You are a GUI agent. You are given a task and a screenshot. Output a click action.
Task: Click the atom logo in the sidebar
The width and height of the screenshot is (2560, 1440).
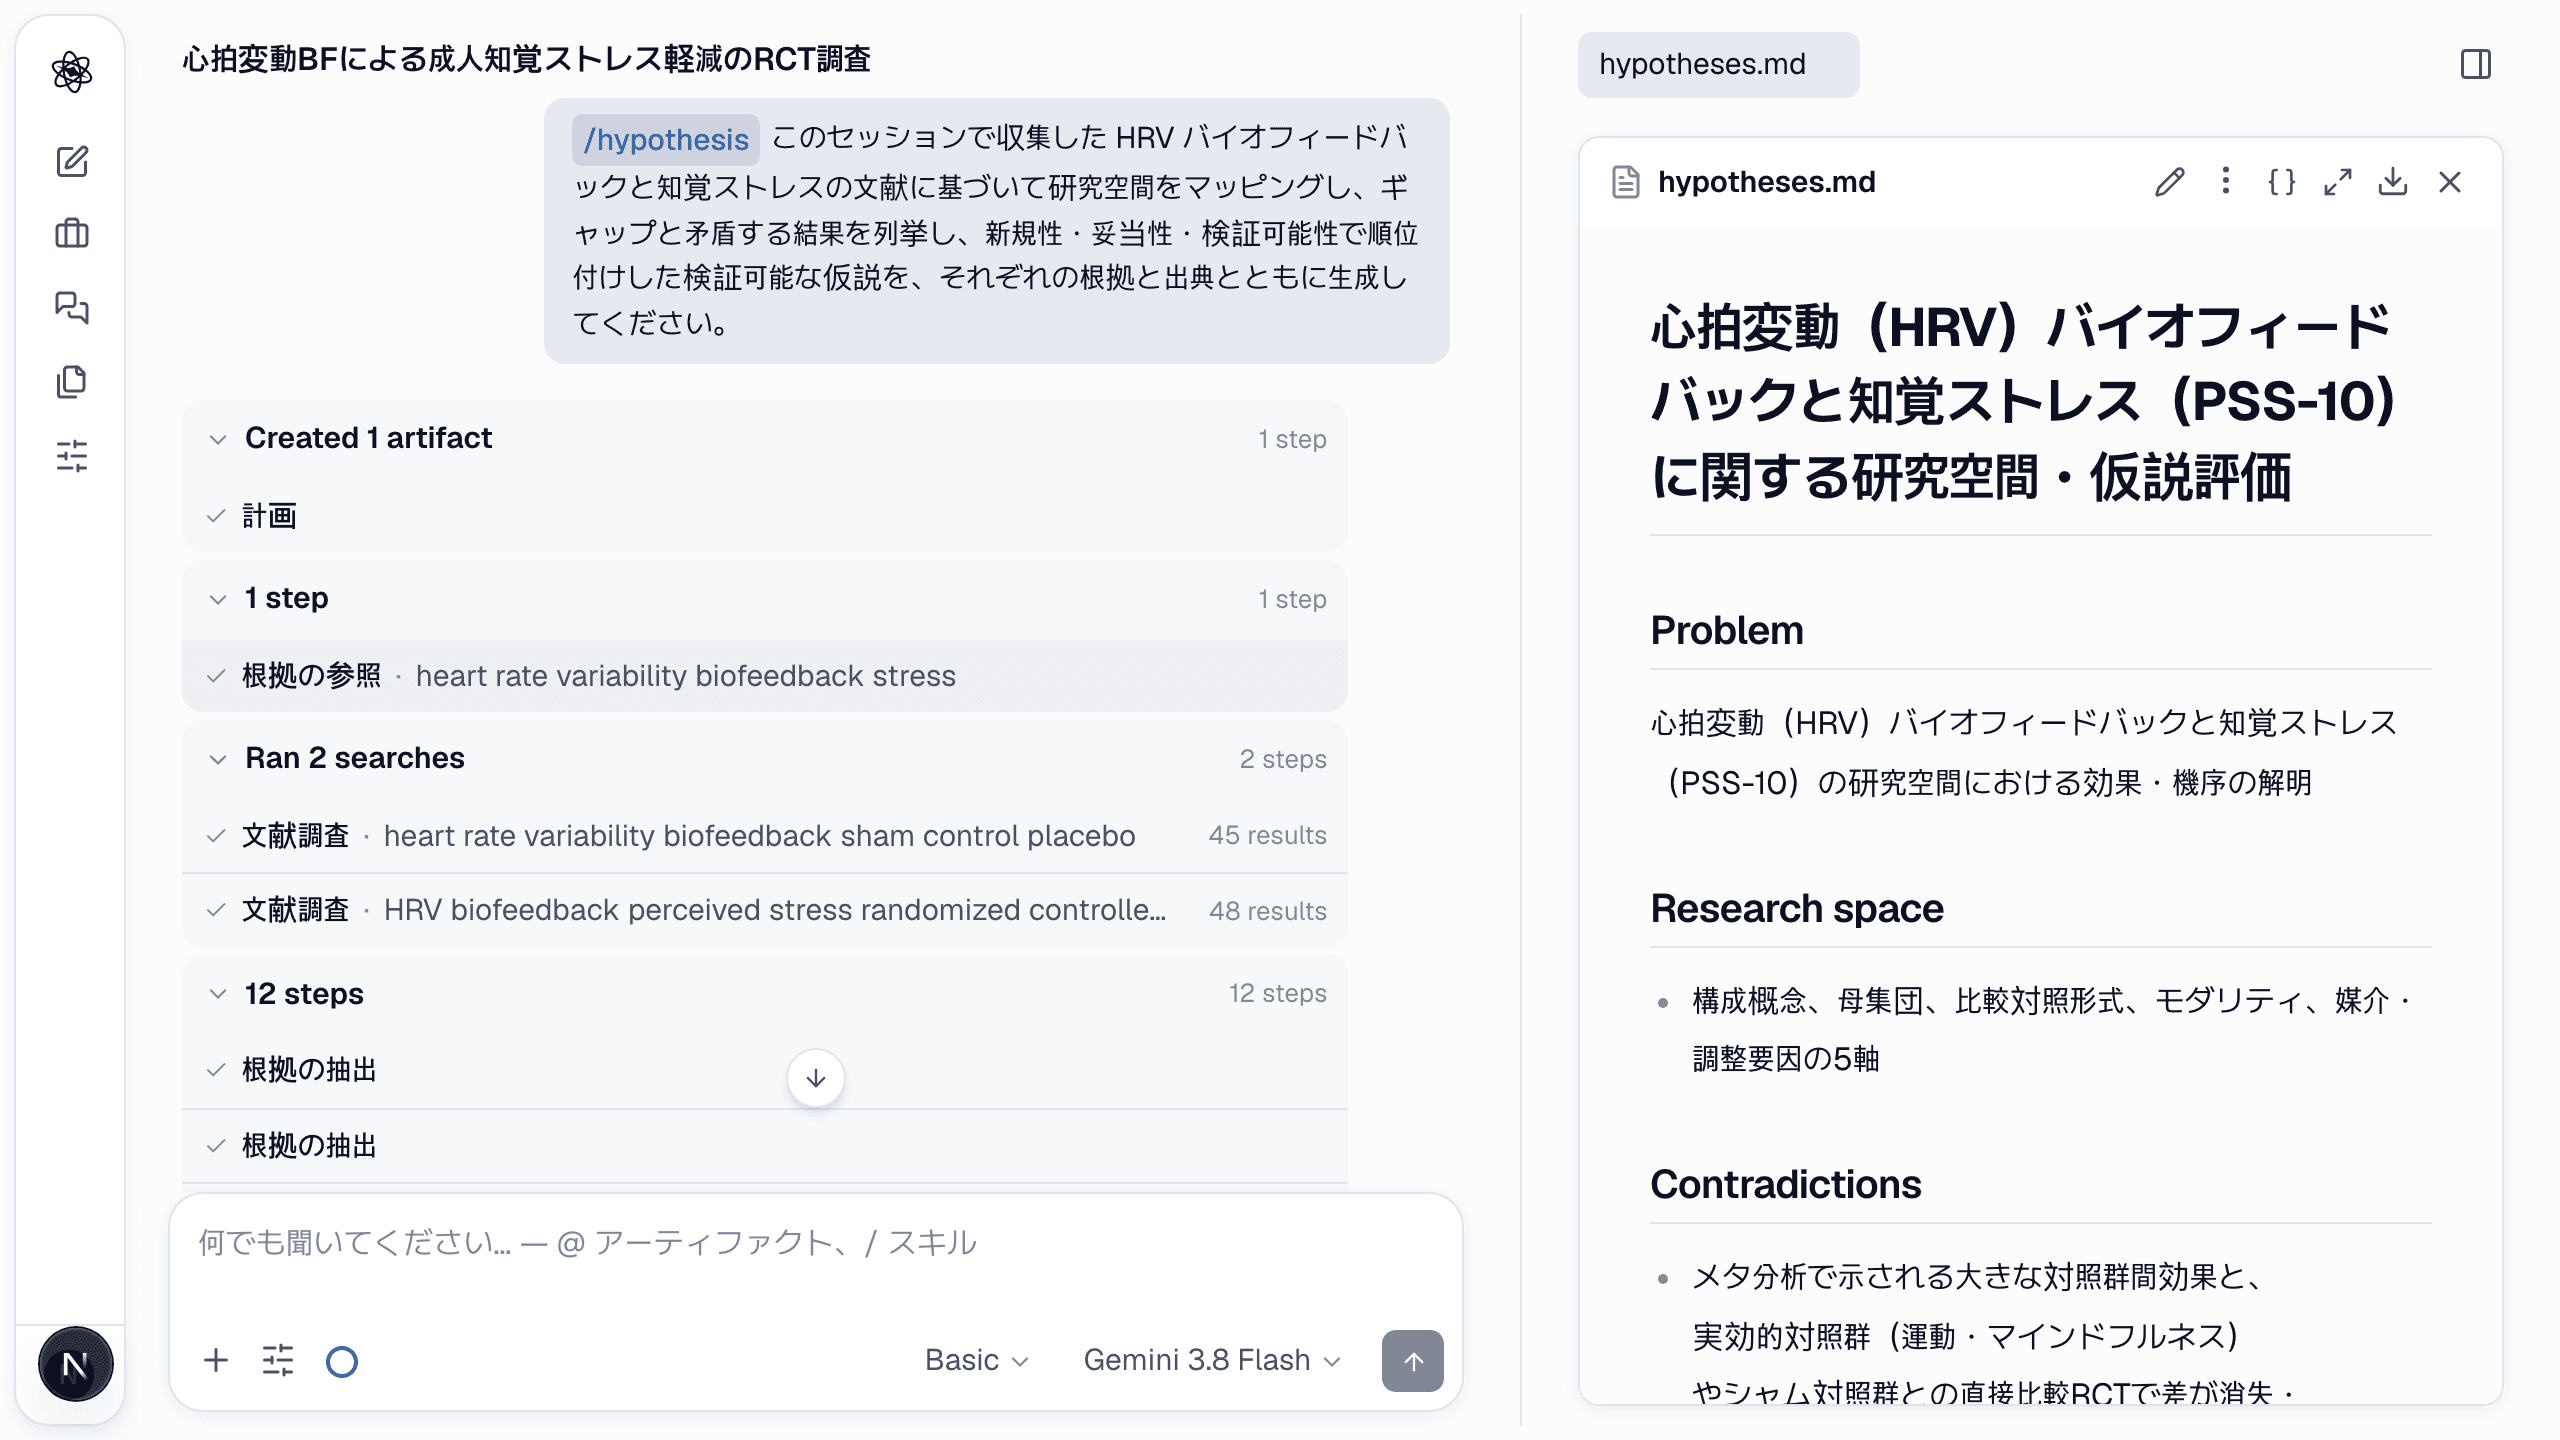click(x=72, y=72)
